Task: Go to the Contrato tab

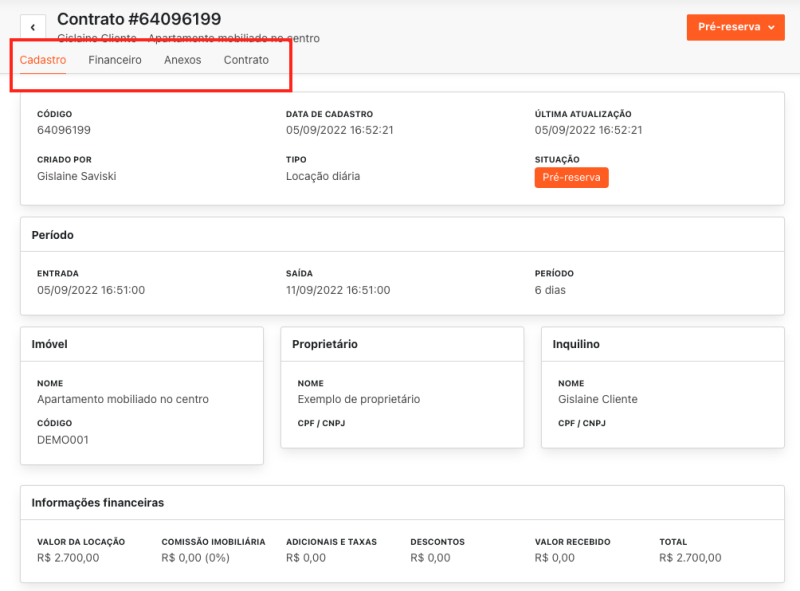Action: [x=246, y=60]
